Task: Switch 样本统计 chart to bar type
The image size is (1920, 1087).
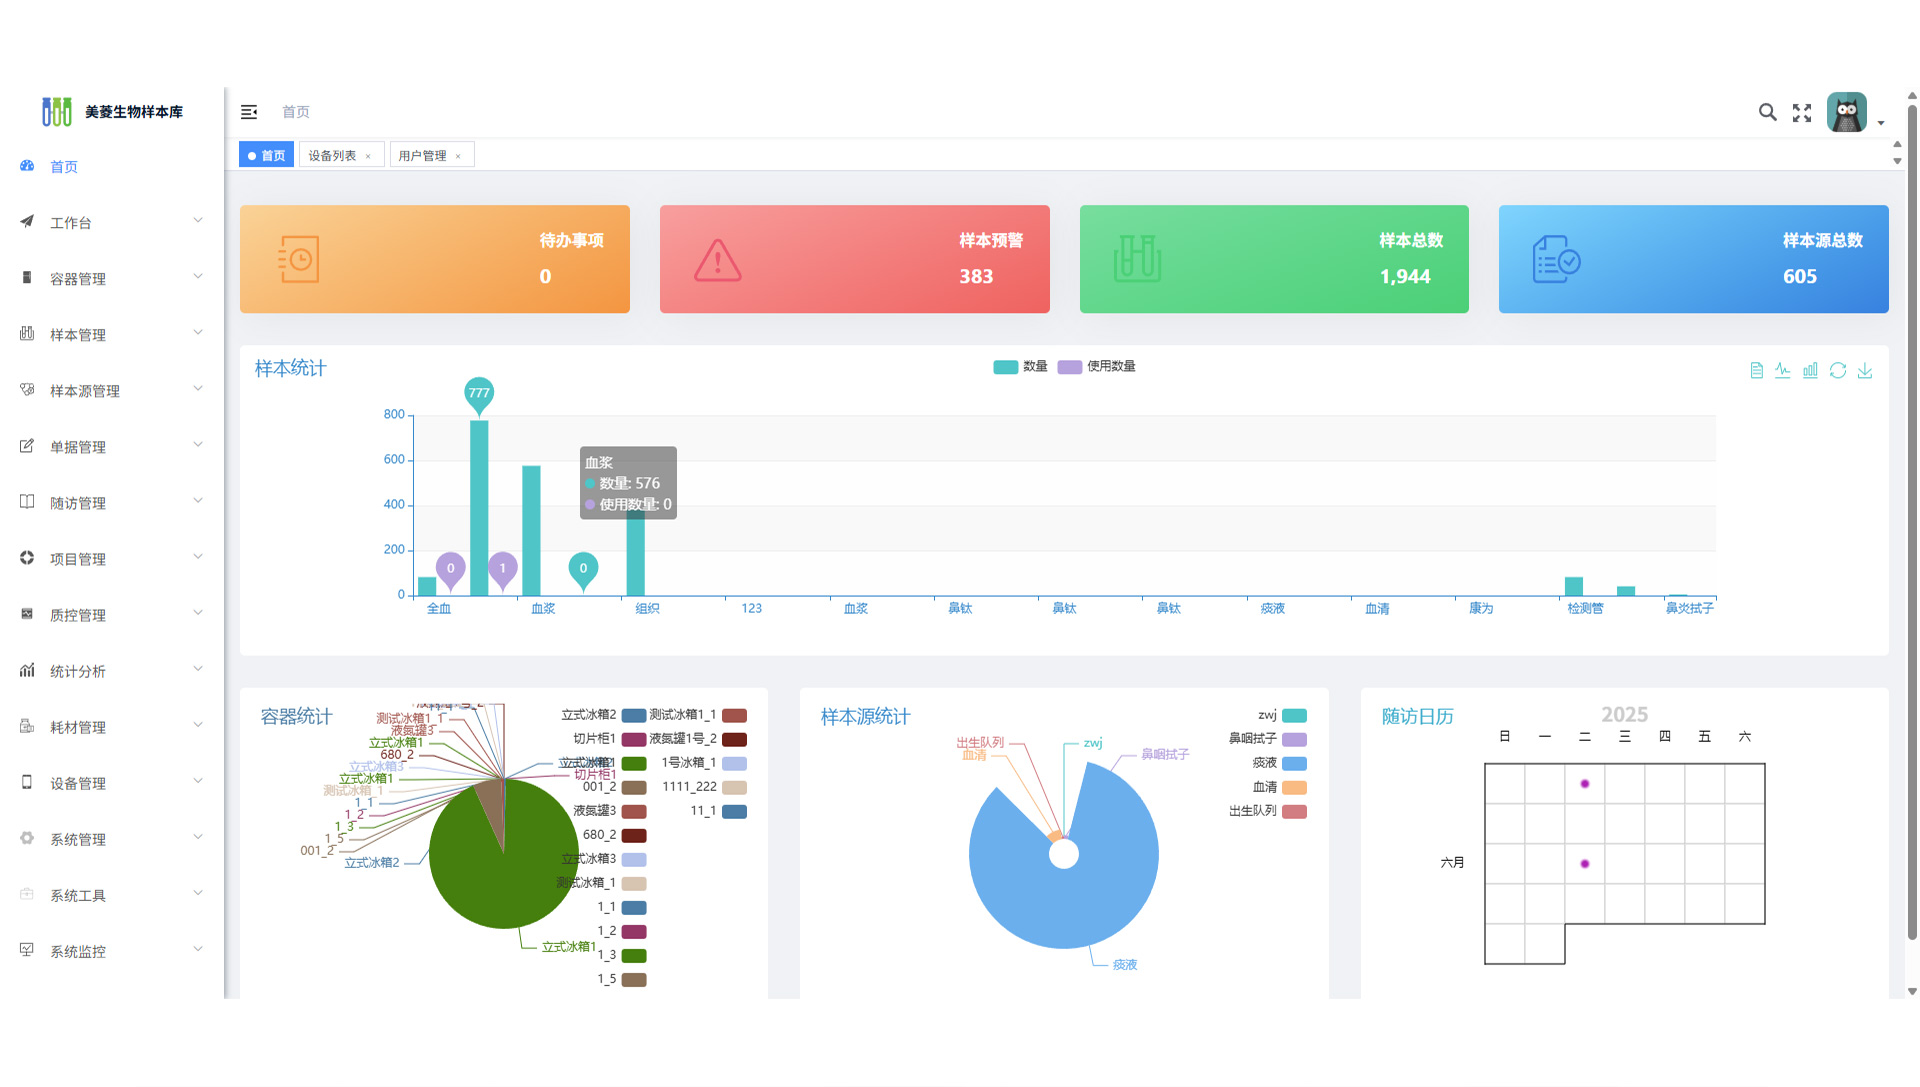Action: 1810,371
